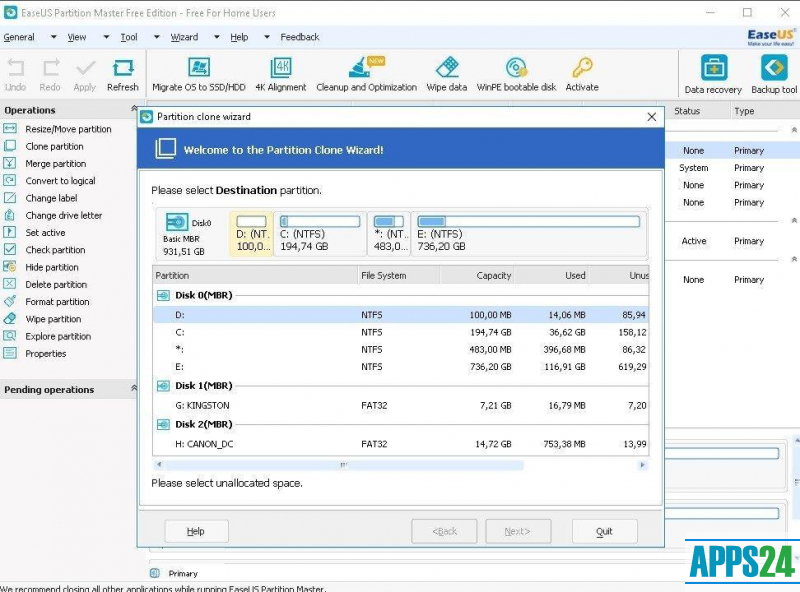Image resolution: width=800 pixels, height=592 pixels.
Task: Click the horizontal scrollbar in partition list
Action: click(x=344, y=465)
